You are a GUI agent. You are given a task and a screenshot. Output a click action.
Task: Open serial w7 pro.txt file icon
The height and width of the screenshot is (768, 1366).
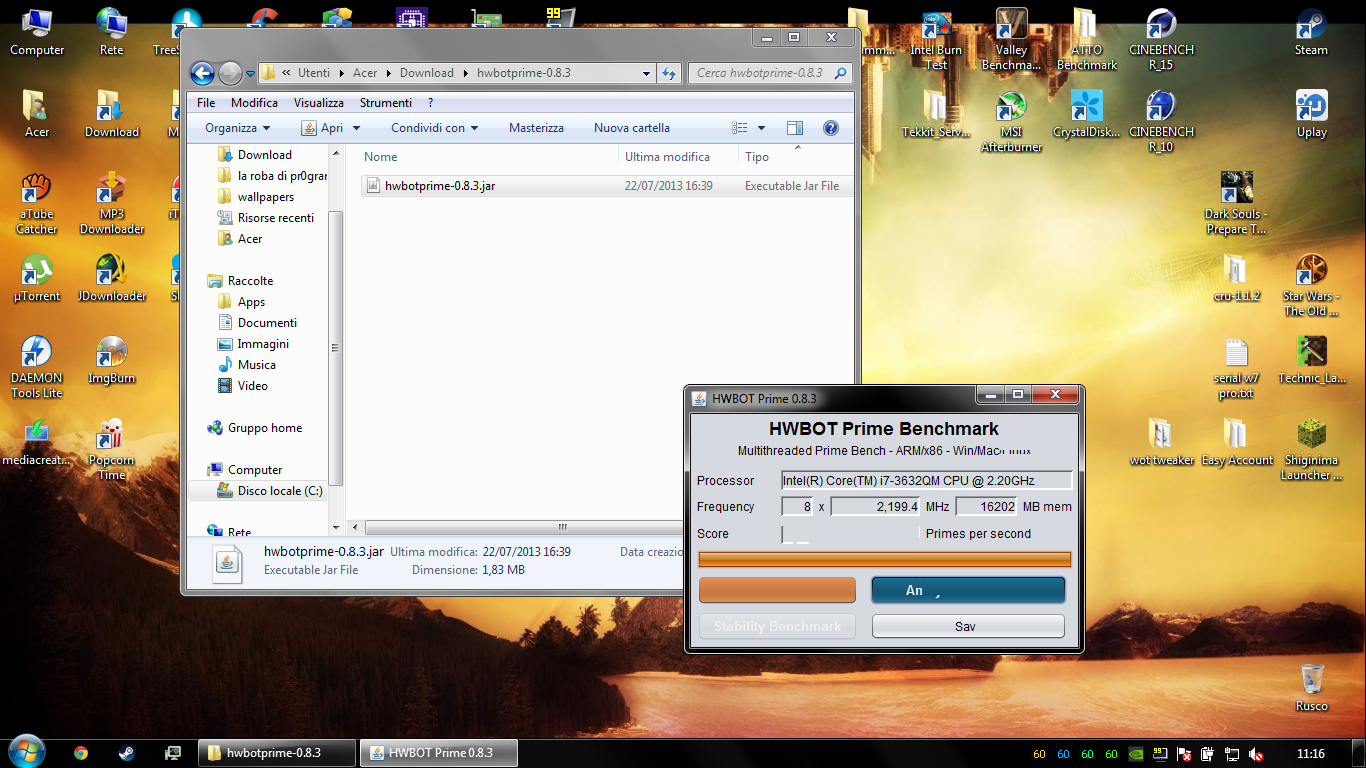(x=1235, y=368)
